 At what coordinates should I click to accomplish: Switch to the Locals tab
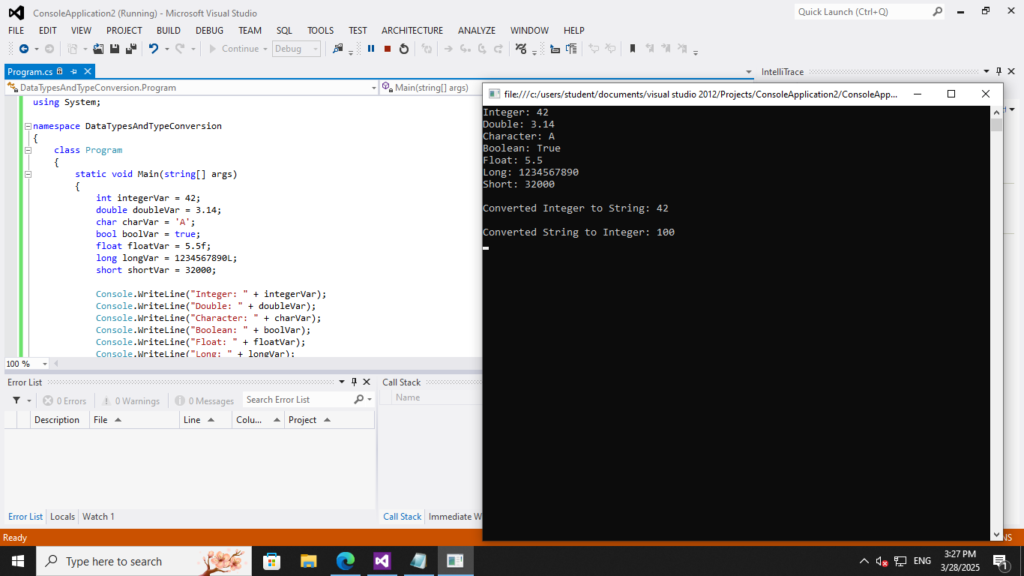coord(62,517)
